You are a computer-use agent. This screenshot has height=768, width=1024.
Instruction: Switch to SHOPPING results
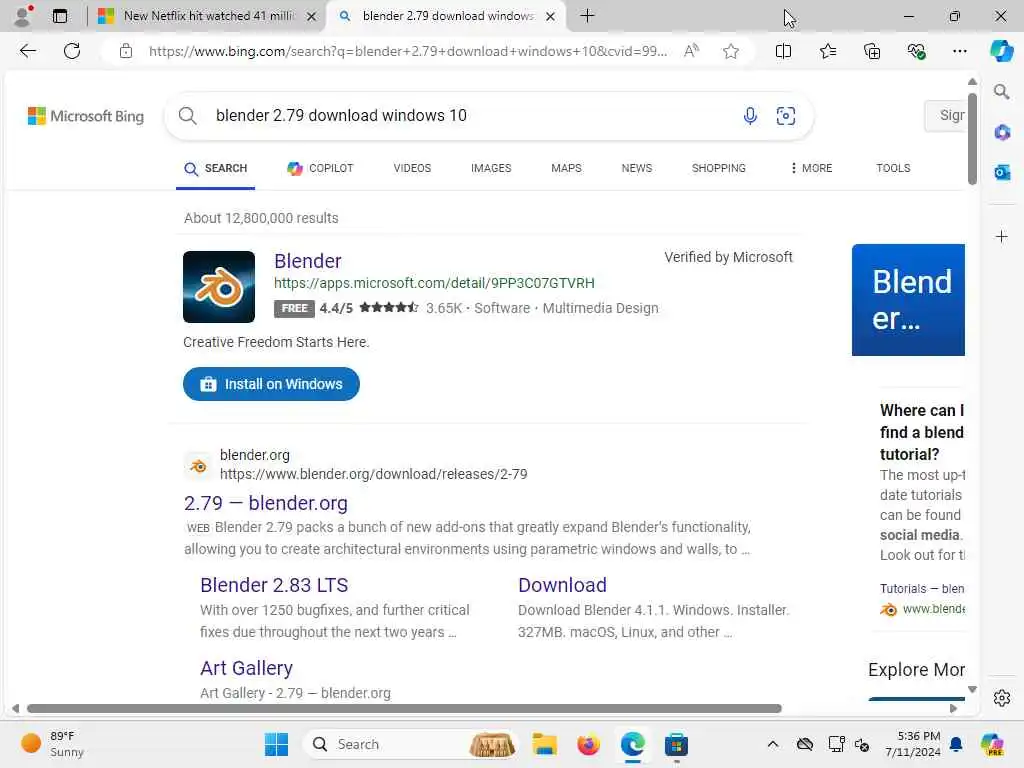click(718, 168)
